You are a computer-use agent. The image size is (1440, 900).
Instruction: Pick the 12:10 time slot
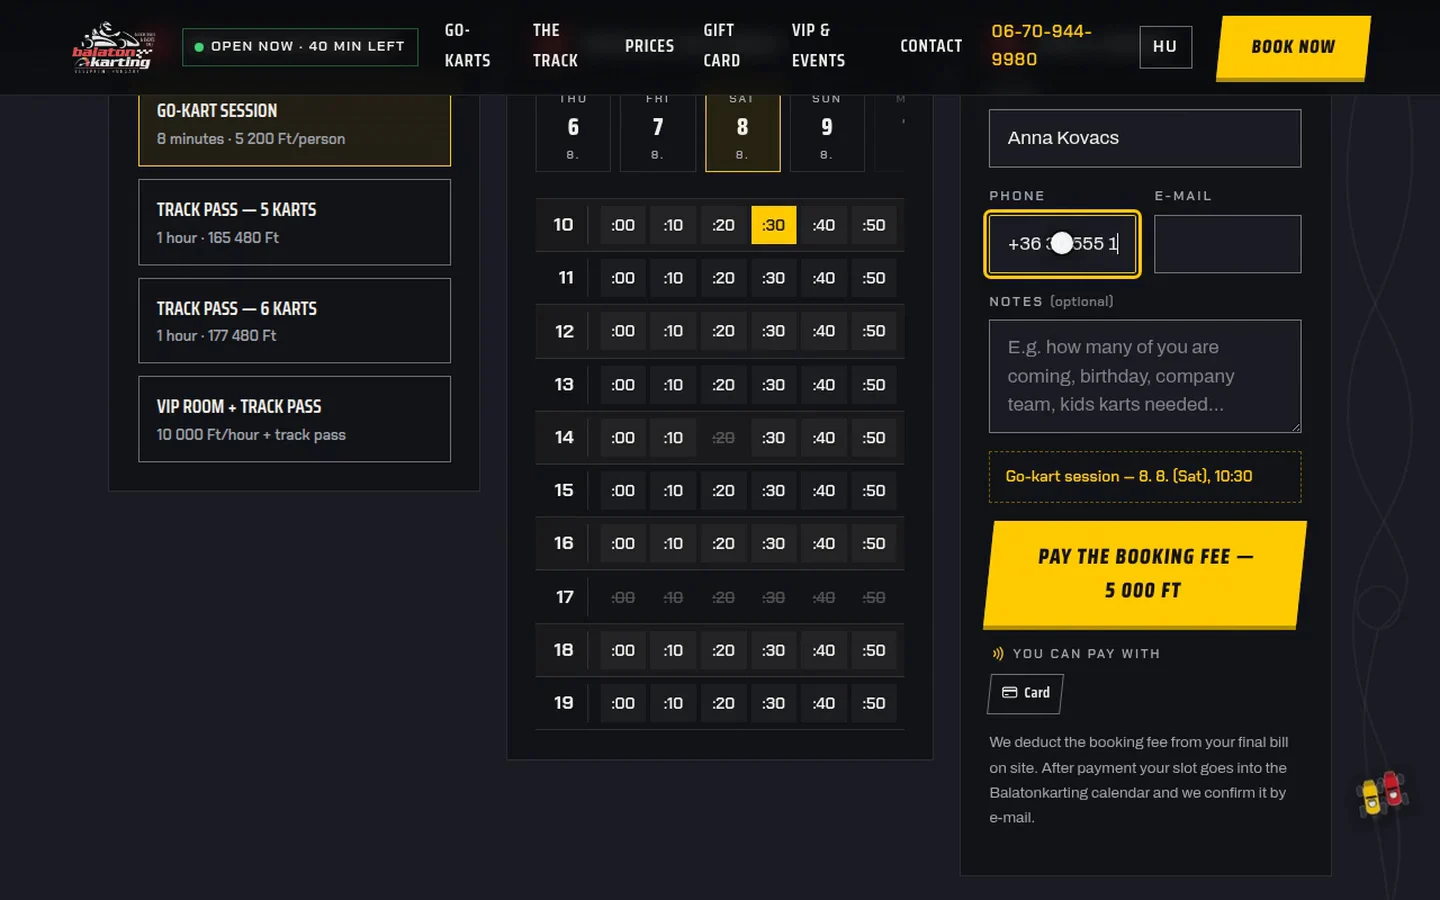click(673, 331)
